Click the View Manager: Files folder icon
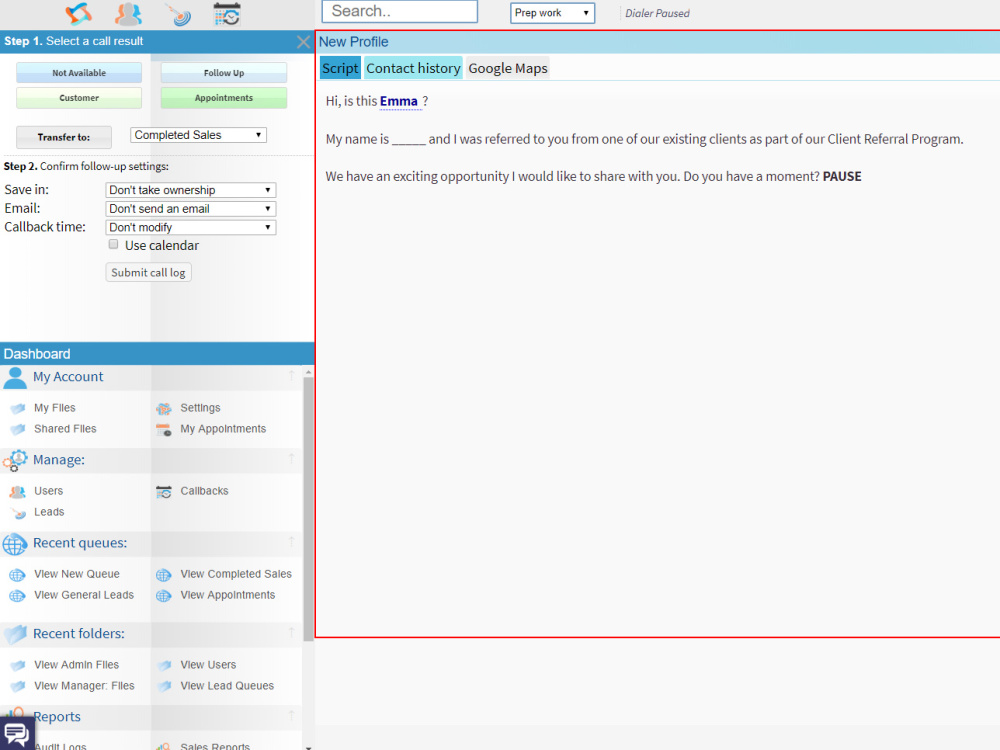Viewport: 1000px width, 750px height. pyautogui.click(x=18, y=686)
